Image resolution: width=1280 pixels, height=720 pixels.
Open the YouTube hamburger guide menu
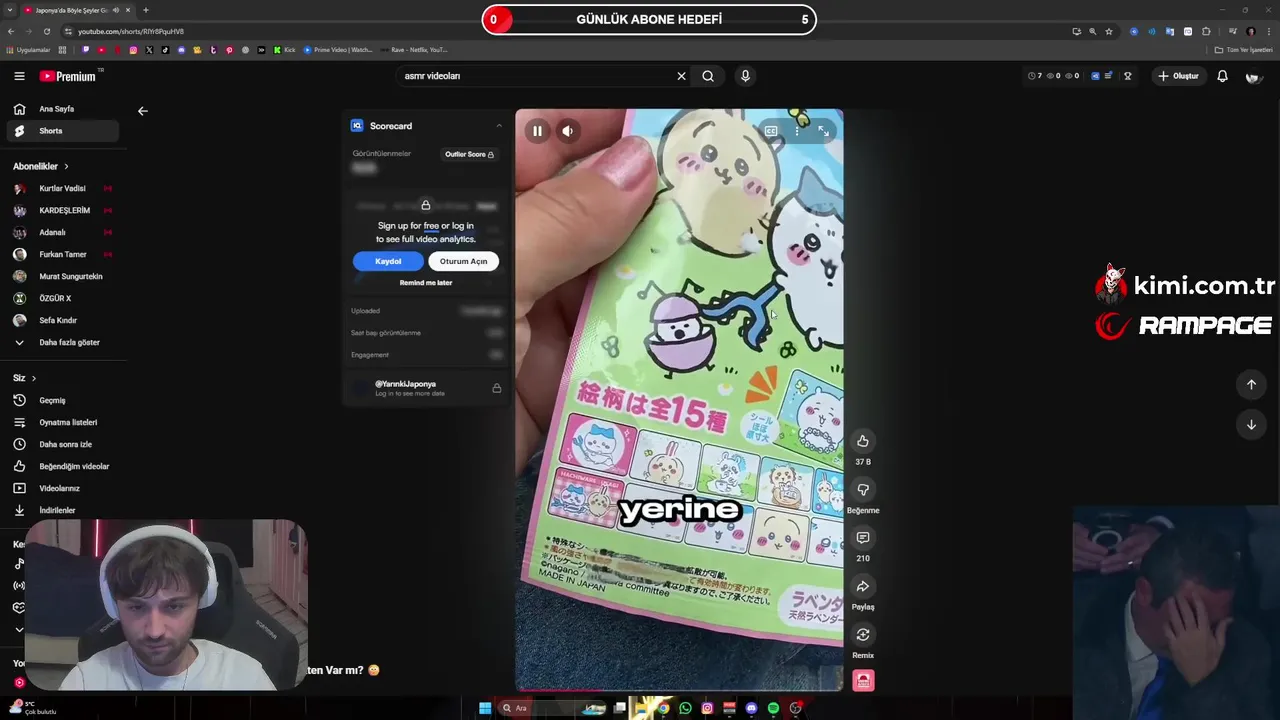pyautogui.click(x=19, y=76)
